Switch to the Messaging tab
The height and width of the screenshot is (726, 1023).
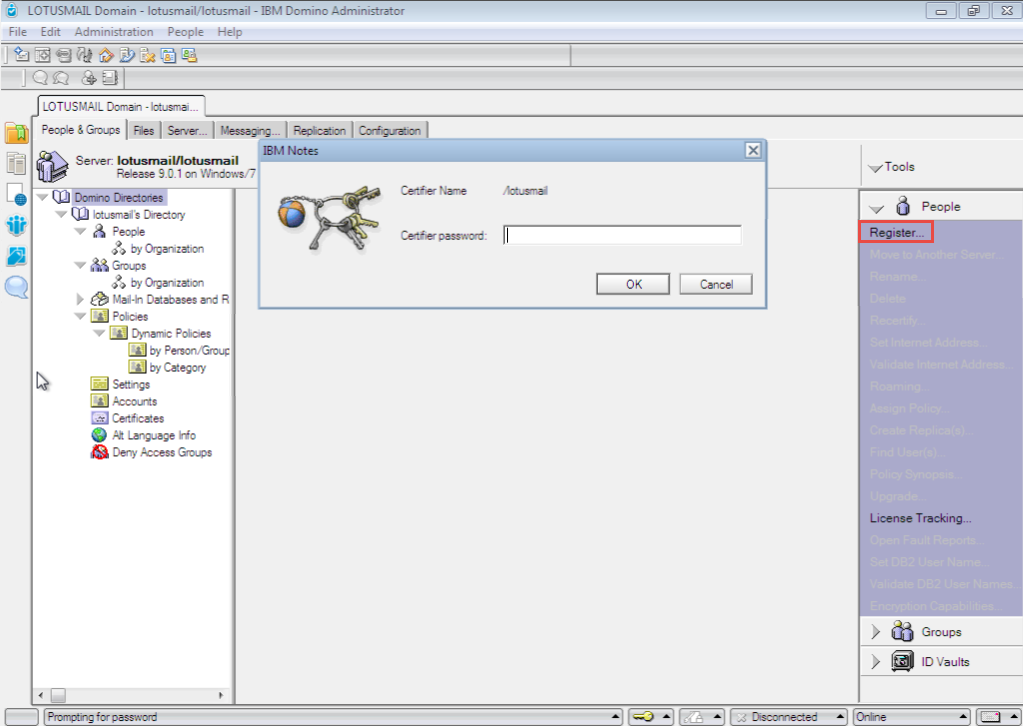250,130
